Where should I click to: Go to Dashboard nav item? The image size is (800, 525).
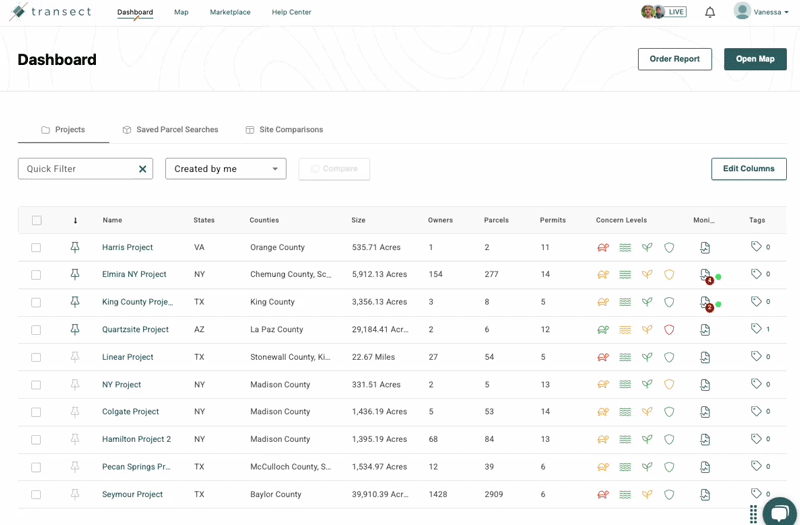click(135, 12)
